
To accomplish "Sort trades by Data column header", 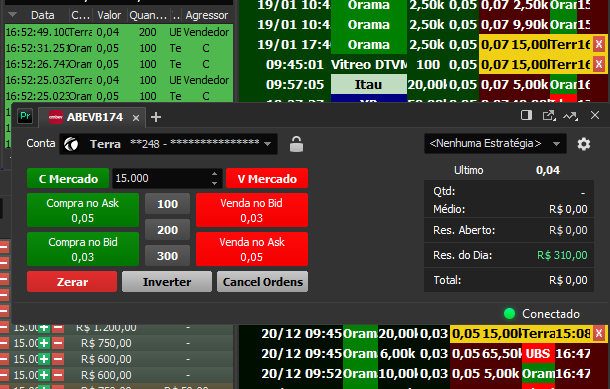I will tap(42, 15).
